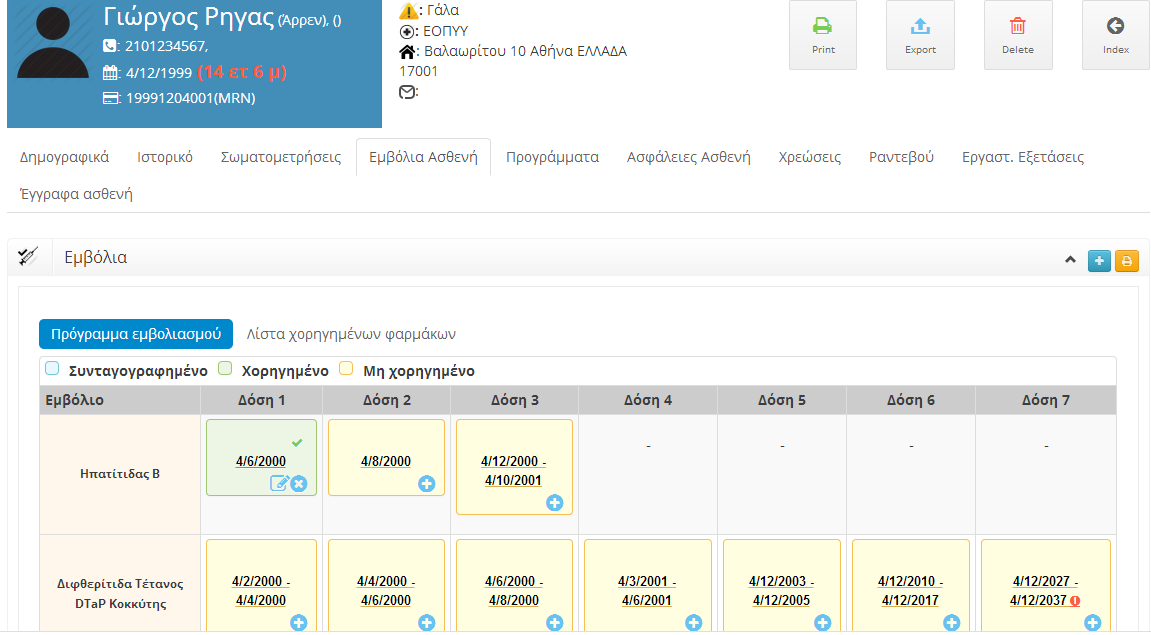Switch to the Ιστορικό tab
Image resolution: width=1151 pixels, height=635 pixels.
[165, 157]
